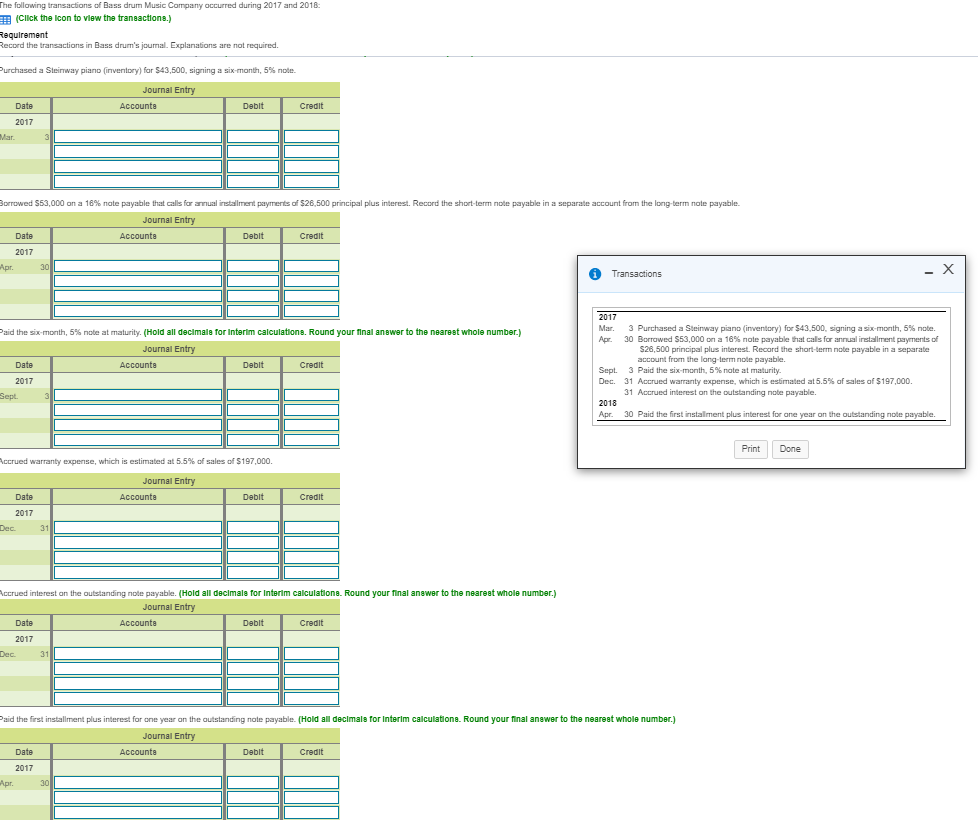The width and height of the screenshot is (978, 830).
Task: Select second account field for Mar. 3 entry
Action: 138,152
